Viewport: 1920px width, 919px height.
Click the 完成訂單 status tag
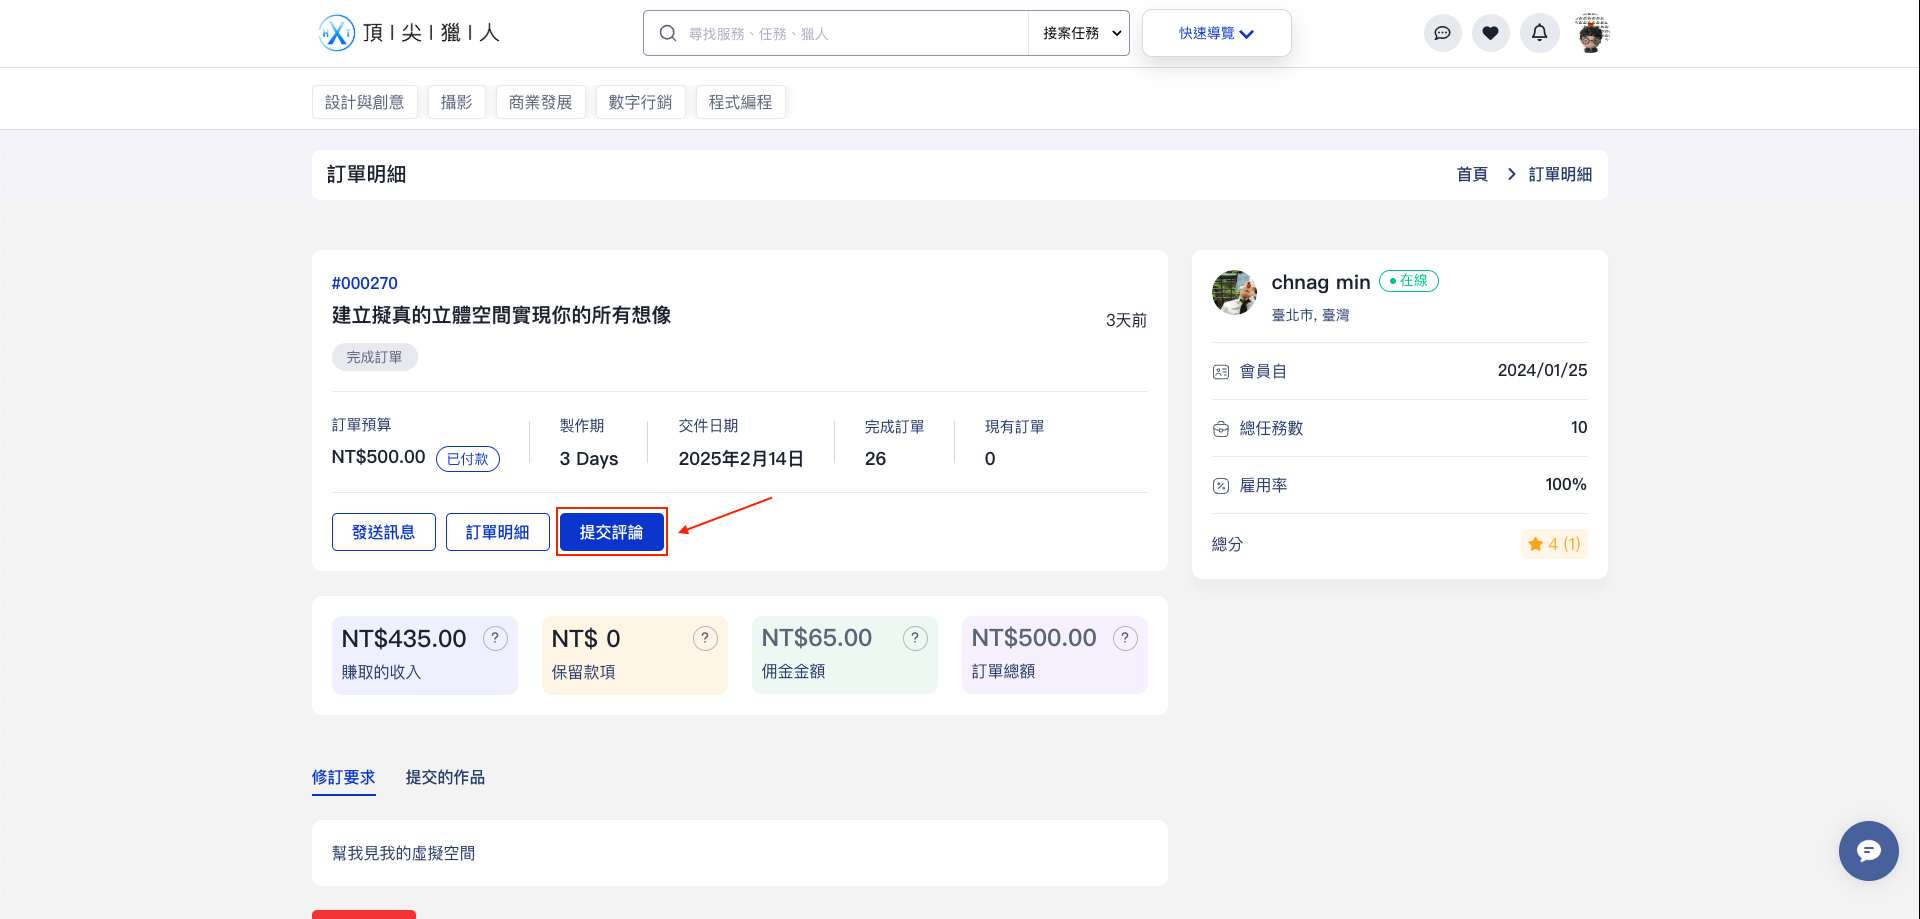click(374, 357)
